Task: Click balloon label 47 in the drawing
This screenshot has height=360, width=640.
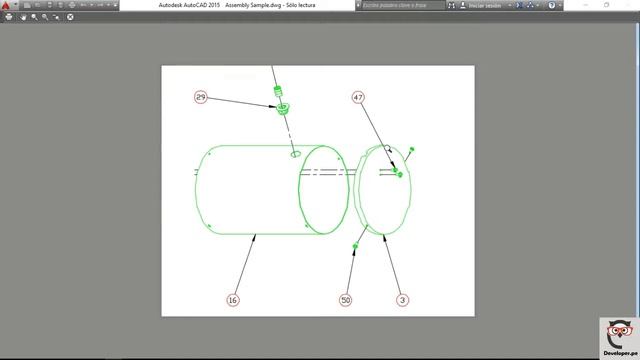Action: point(358,98)
